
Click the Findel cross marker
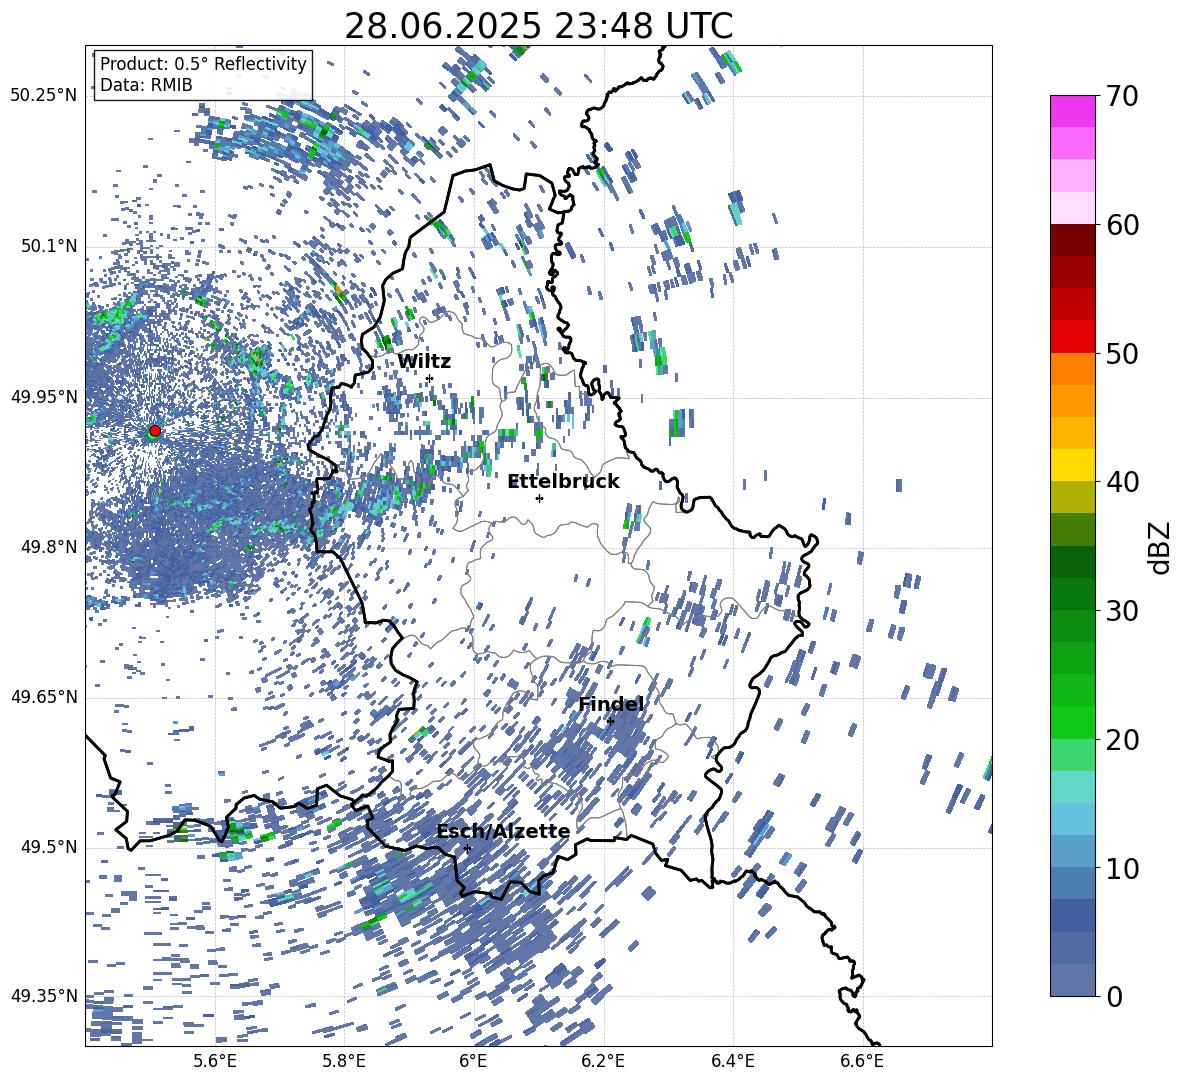point(610,721)
